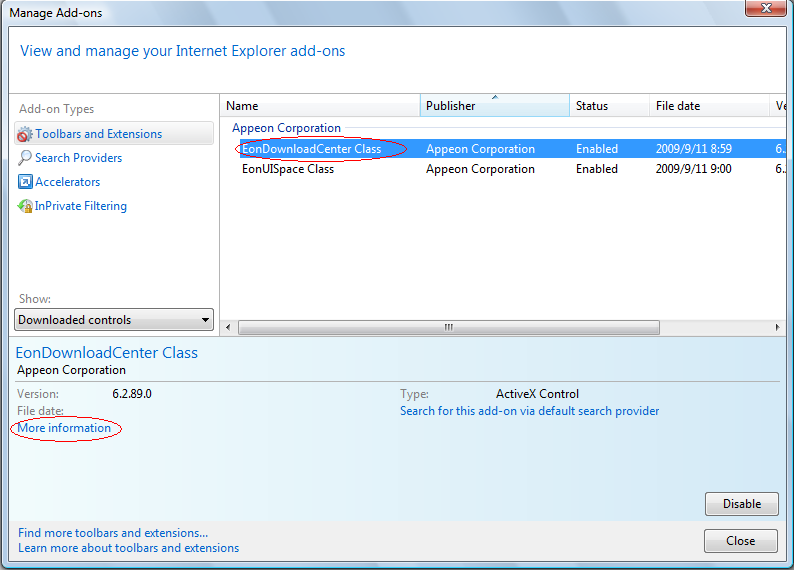The image size is (794, 570).
Task: Close the Manage Add-ons dialog
Action: click(740, 541)
